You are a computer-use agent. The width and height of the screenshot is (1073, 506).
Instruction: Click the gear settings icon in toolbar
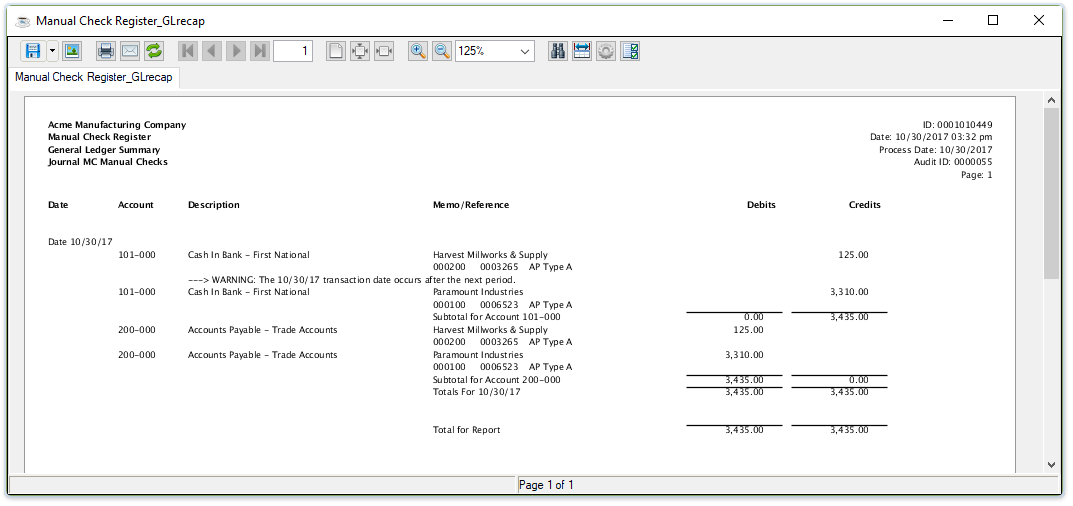pyautogui.click(x=606, y=51)
